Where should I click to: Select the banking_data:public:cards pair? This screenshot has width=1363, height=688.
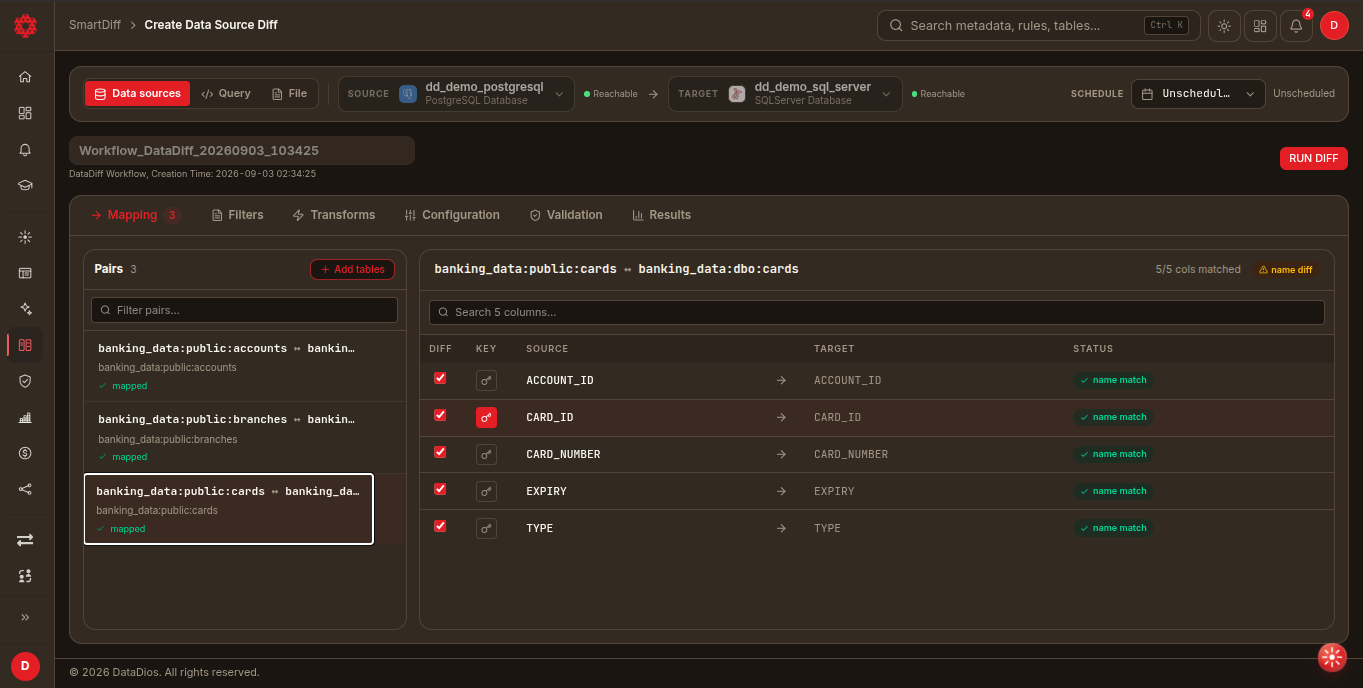229,509
